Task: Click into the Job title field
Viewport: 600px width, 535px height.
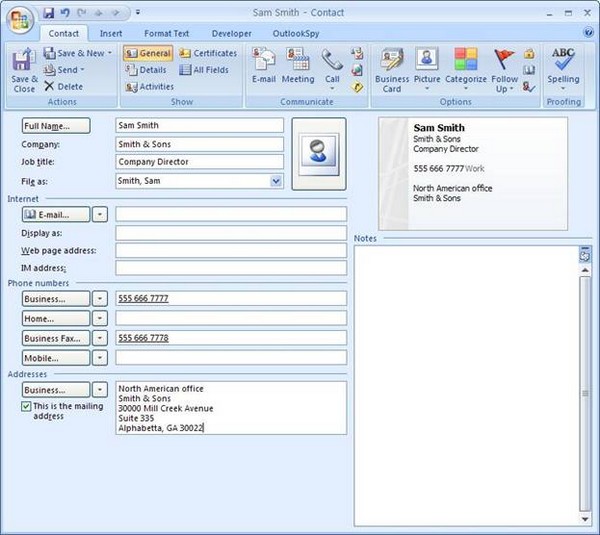Action: tap(199, 161)
